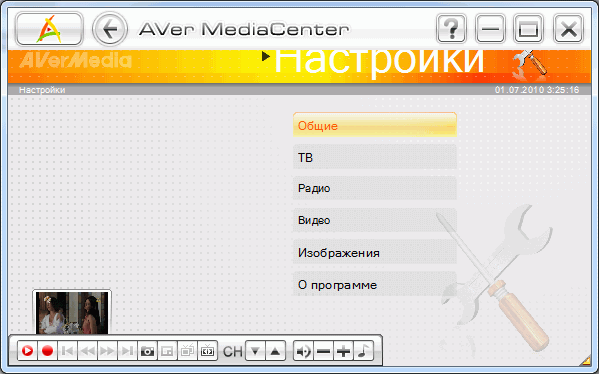Click the music note audio mode icon
Image resolution: width=599 pixels, height=374 pixels.
click(x=363, y=351)
